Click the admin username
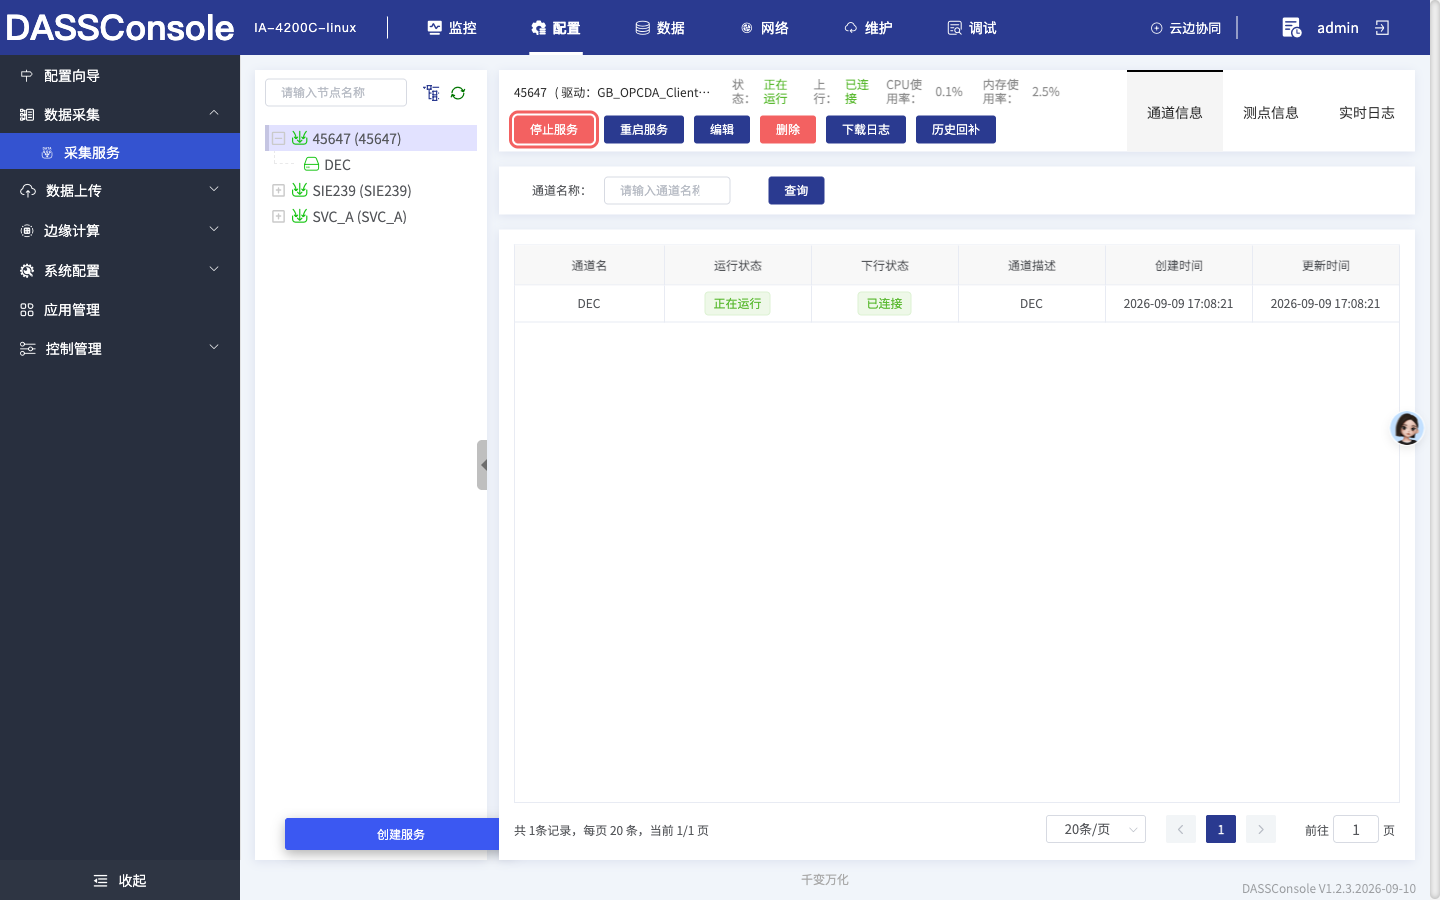The height and width of the screenshot is (900, 1440). click(x=1338, y=28)
